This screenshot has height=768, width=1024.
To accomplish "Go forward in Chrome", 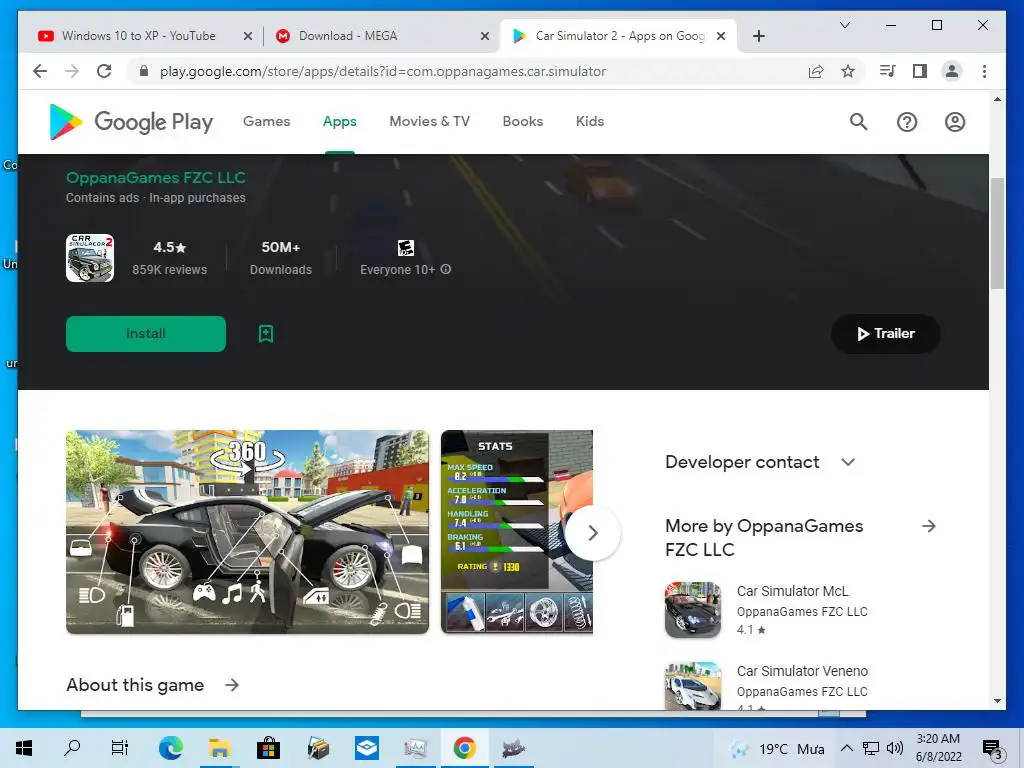I will click(72, 71).
